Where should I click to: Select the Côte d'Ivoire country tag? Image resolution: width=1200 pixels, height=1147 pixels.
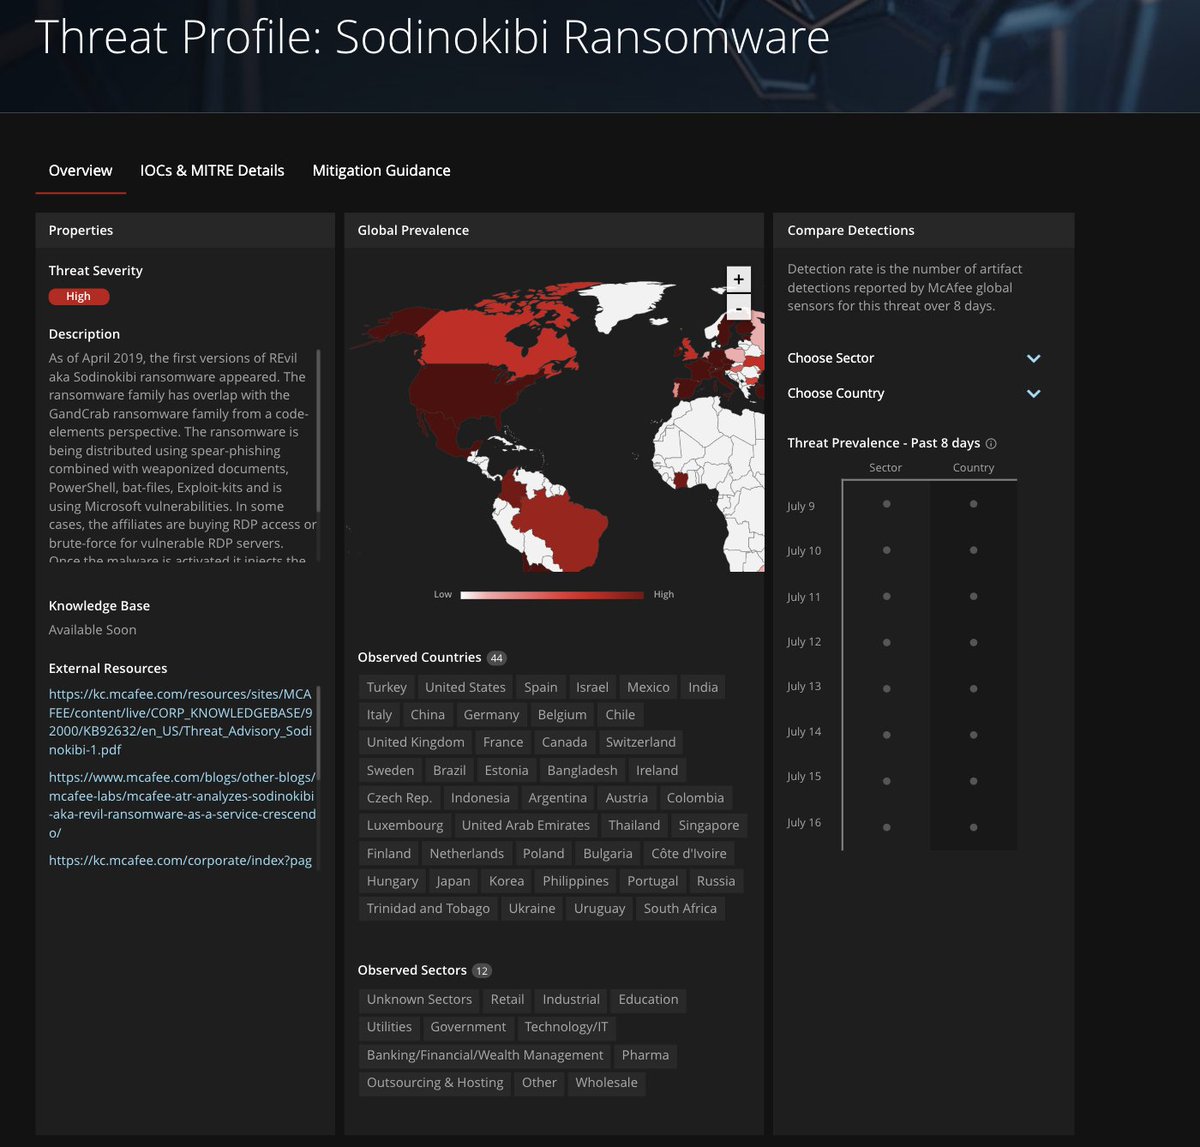point(689,853)
